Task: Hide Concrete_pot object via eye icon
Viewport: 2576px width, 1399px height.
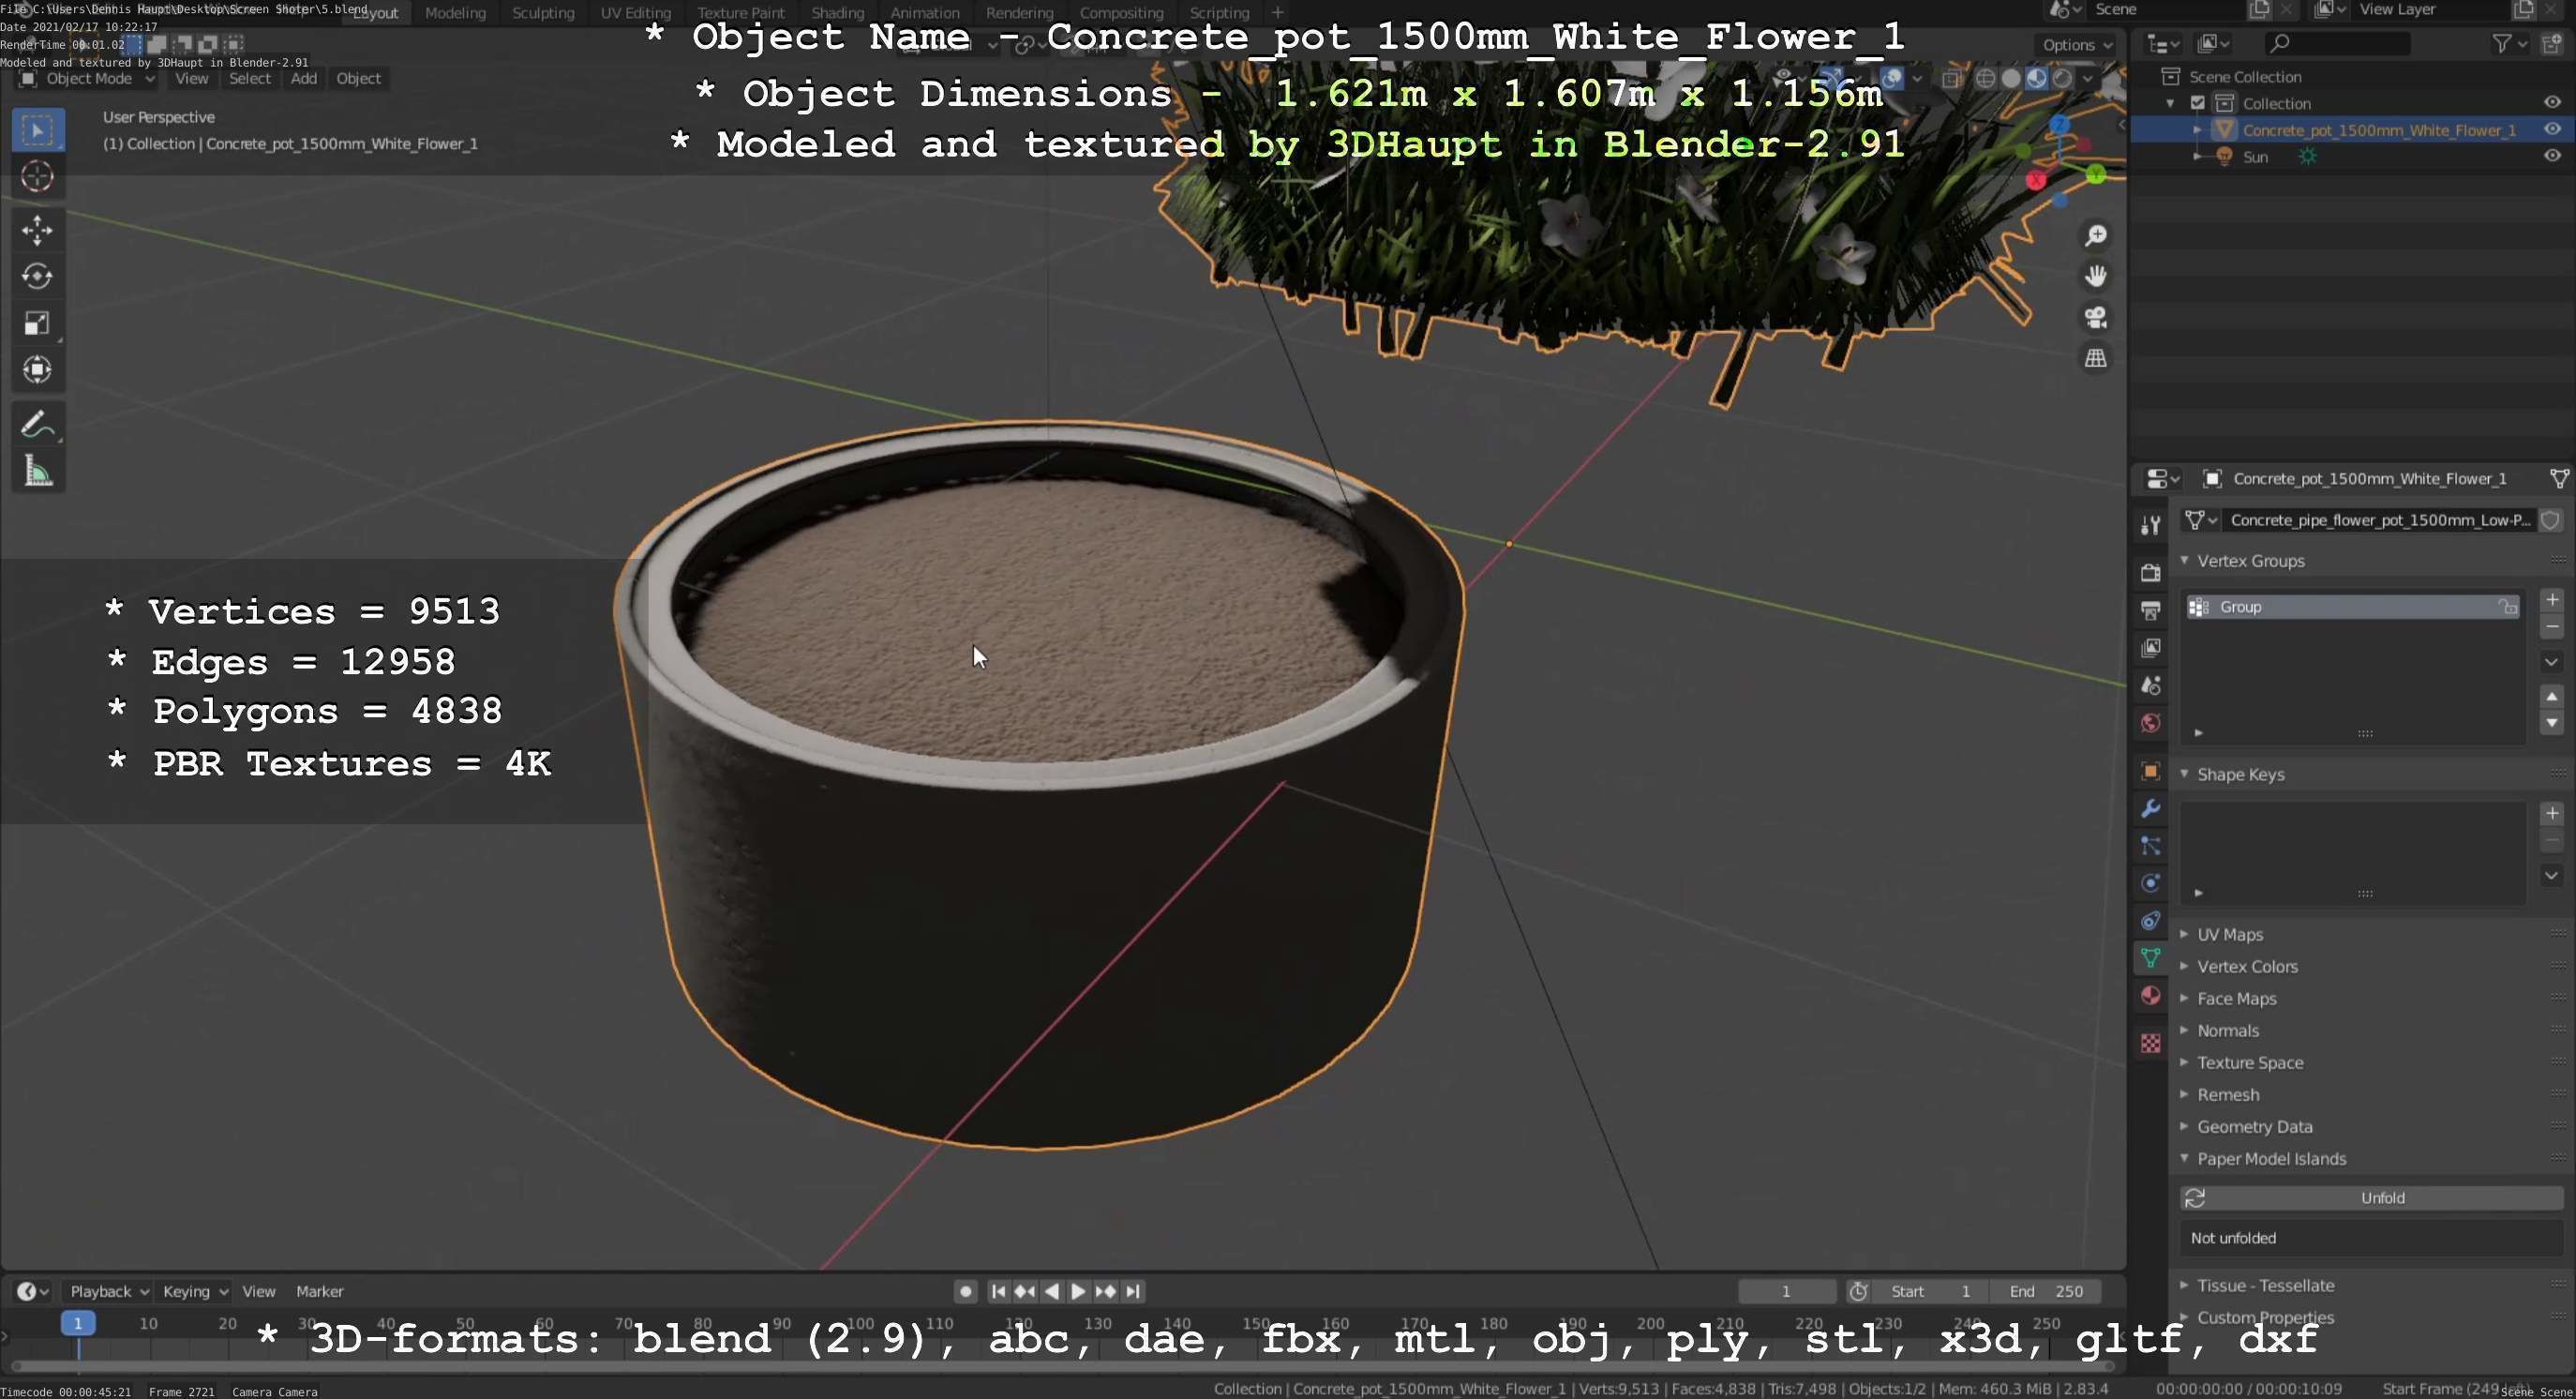Action: [2552, 129]
